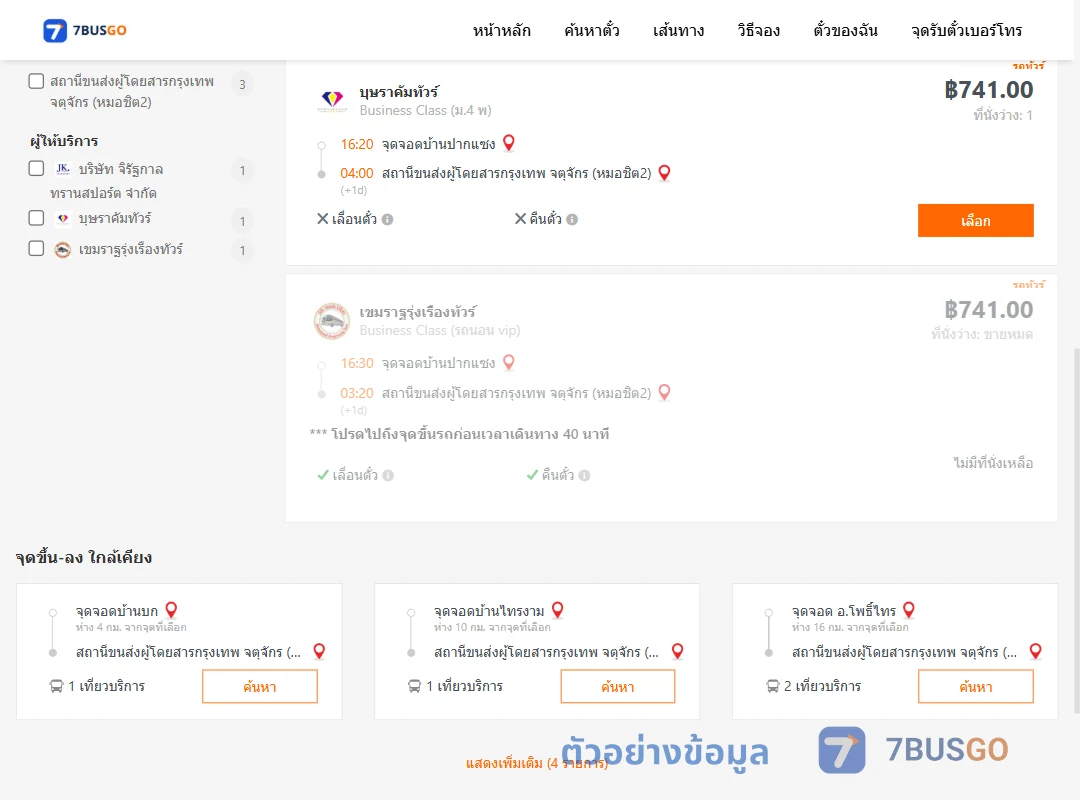Tick บริษัท จิรัฐกาล ทรานสปอร์ต checkbox
This screenshot has height=800, width=1080.
pos(37,169)
